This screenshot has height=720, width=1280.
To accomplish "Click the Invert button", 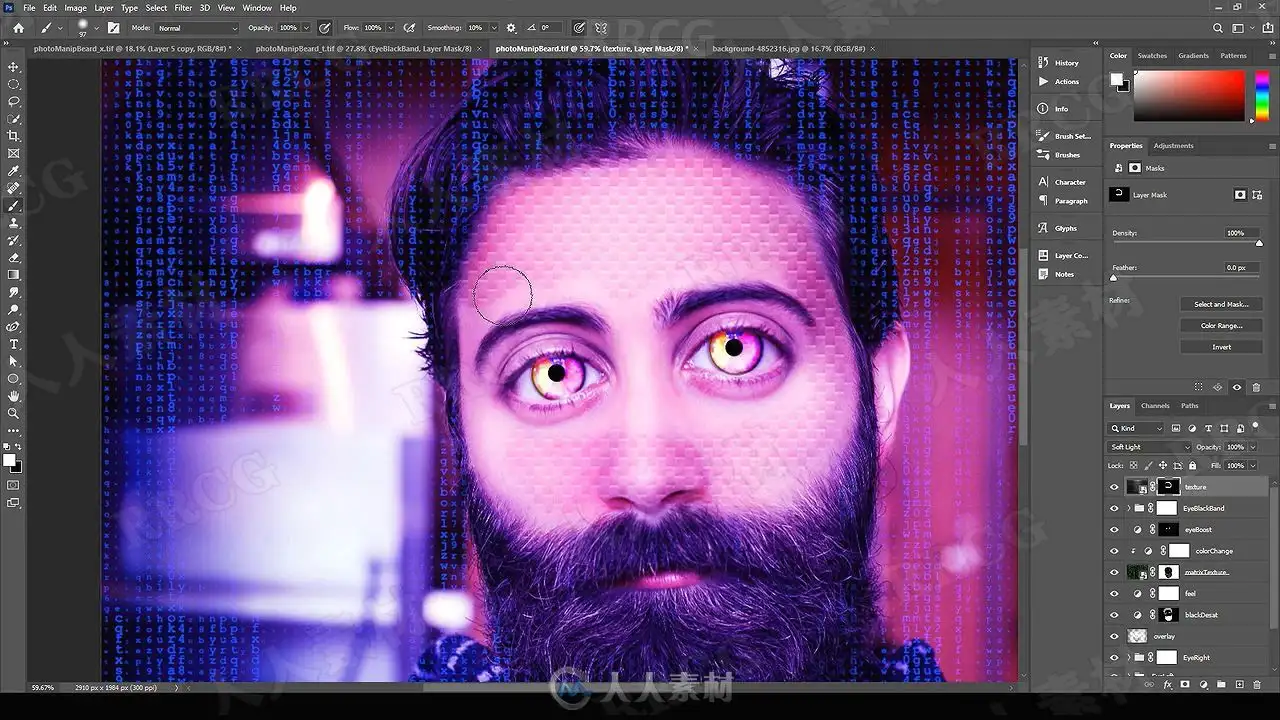I will pos(1221,347).
